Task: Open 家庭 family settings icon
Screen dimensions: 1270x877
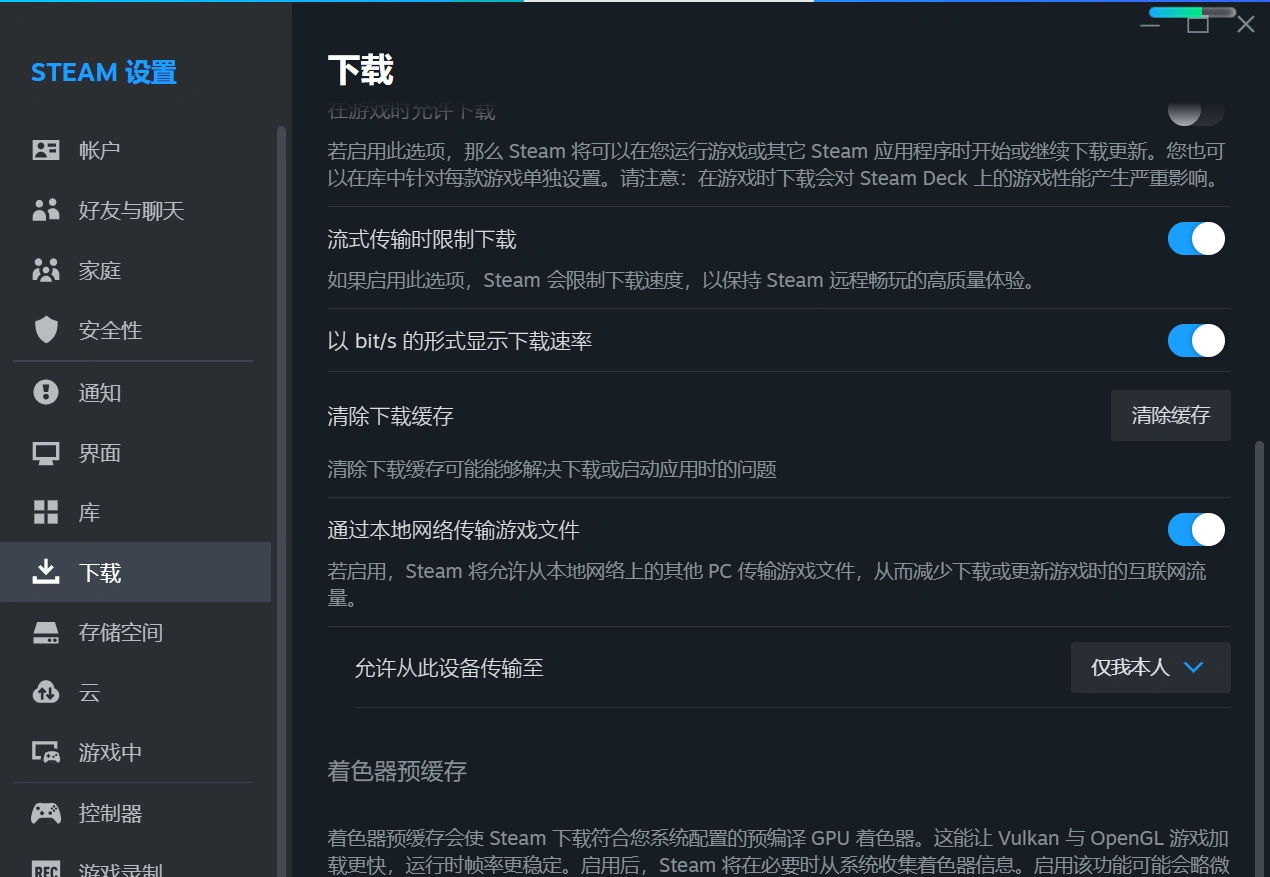Action: coord(46,270)
